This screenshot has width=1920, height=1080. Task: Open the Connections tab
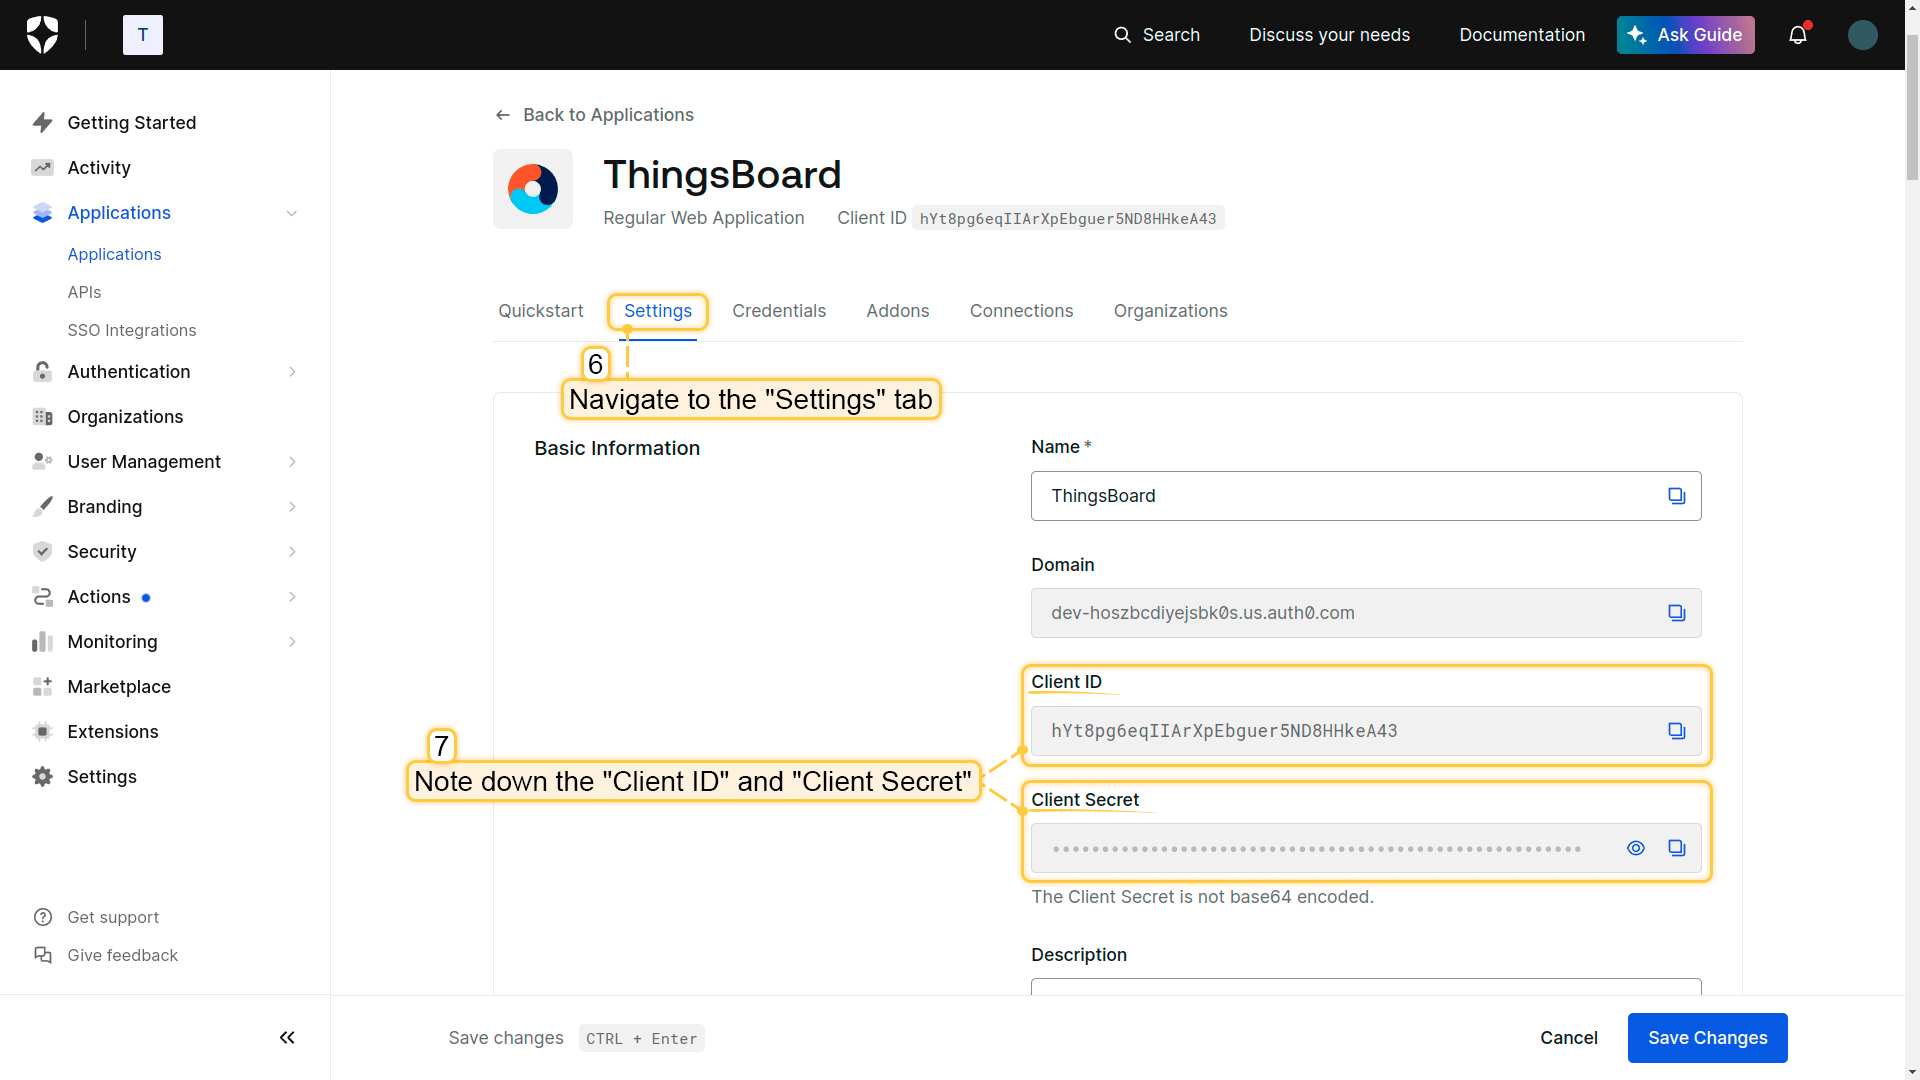tap(1021, 311)
